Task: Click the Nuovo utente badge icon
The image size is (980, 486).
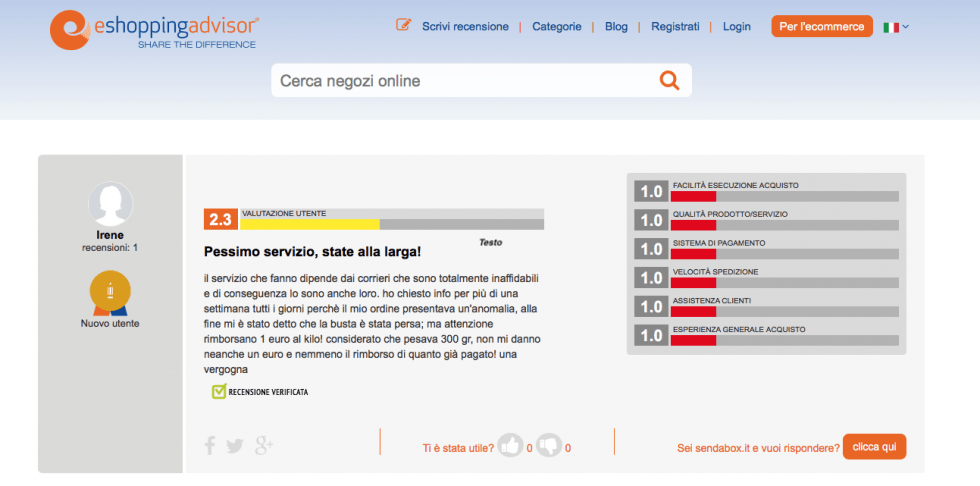Action: click(x=110, y=292)
